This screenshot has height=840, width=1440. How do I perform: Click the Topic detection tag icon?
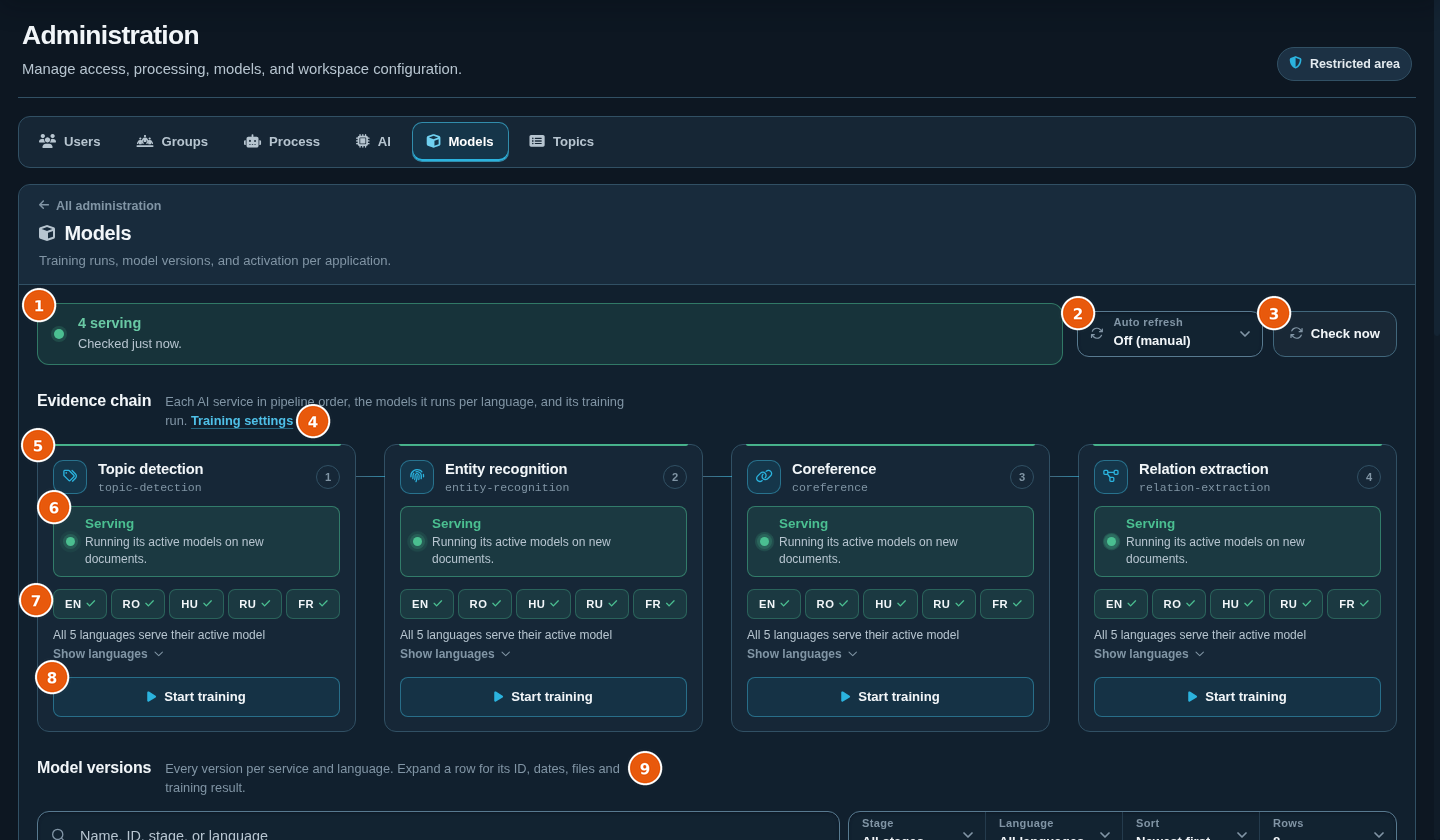[x=70, y=477]
